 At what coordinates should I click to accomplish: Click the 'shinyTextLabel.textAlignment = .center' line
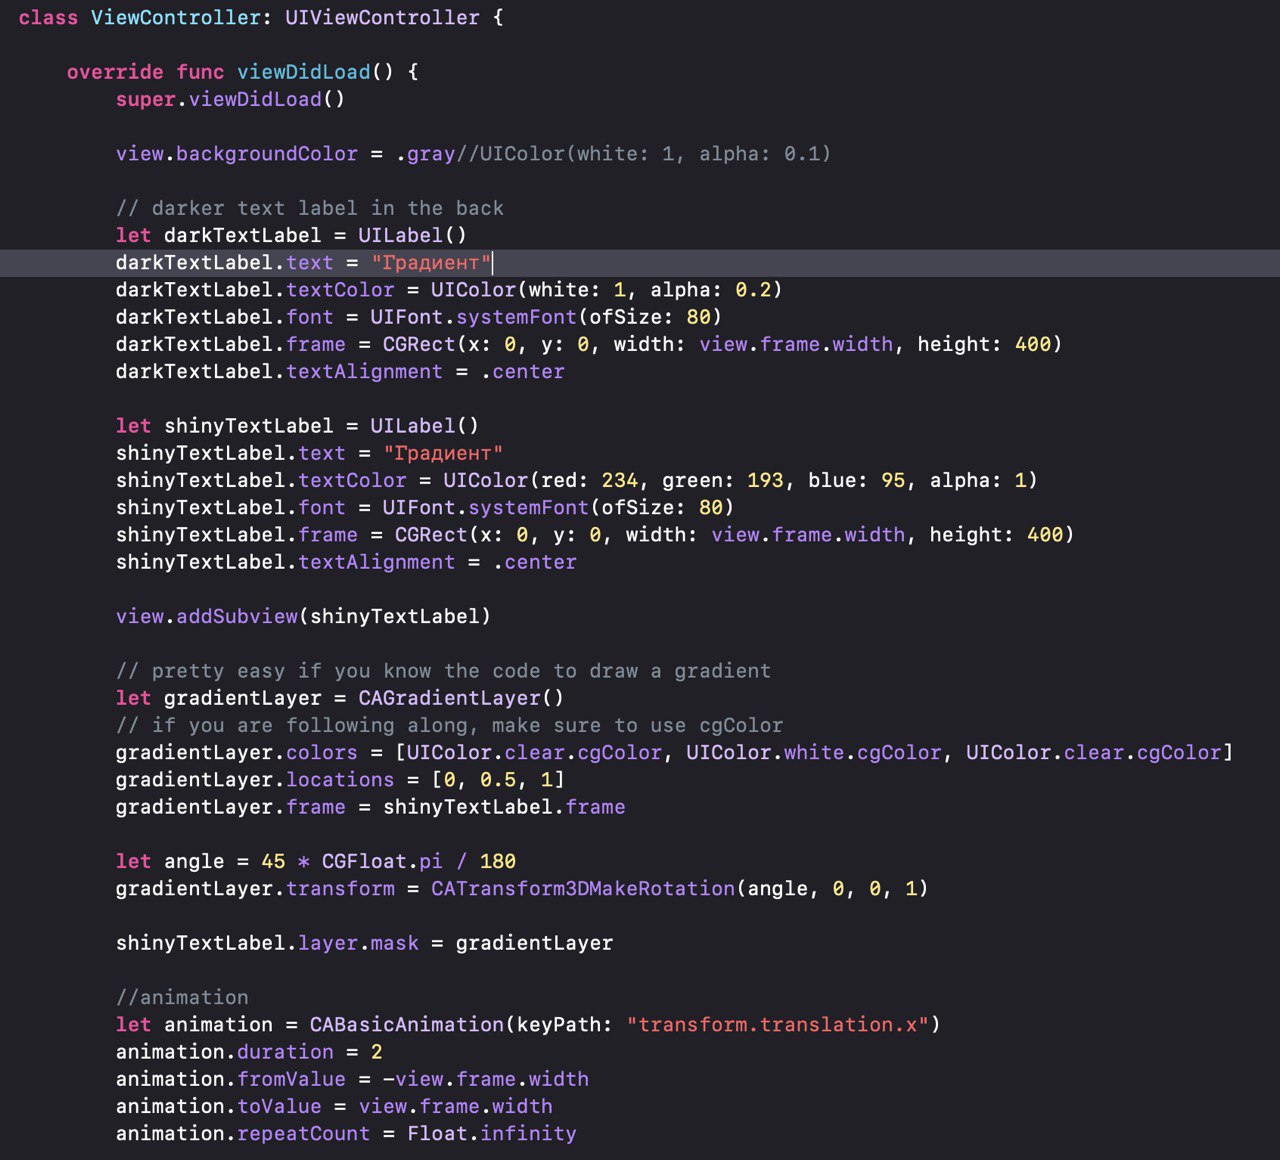click(x=346, y=562)
